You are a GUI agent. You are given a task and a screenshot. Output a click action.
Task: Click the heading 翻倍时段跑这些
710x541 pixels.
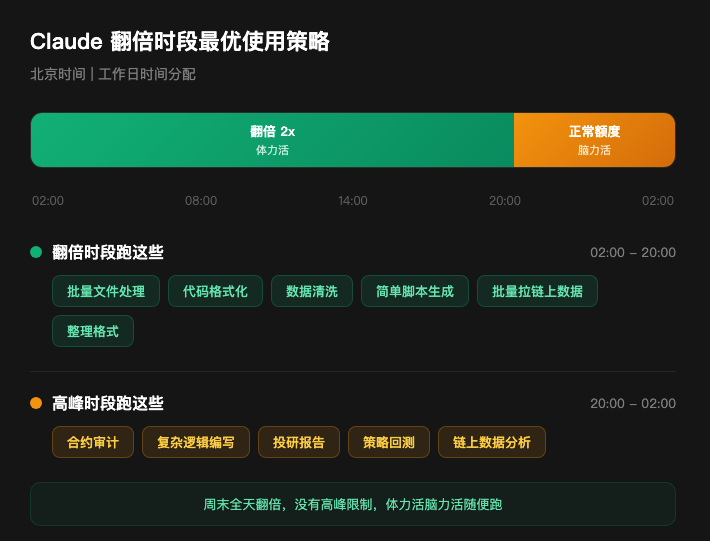tap(108, 252)
